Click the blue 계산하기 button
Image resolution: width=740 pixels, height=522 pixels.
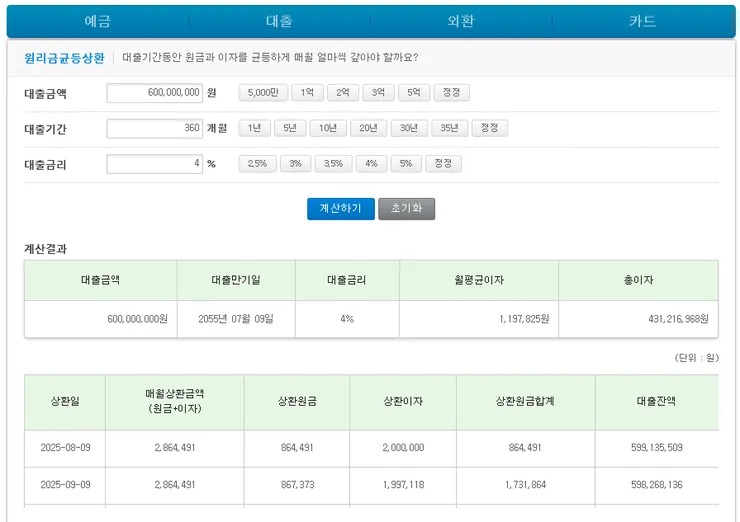point(341,209)
